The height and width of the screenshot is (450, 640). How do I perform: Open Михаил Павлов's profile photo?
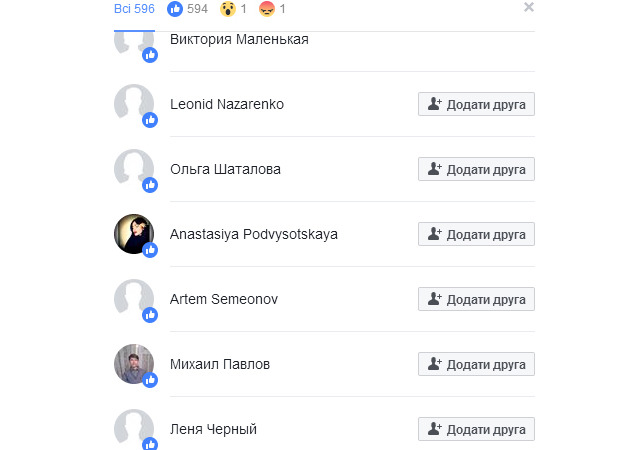point(134,364)
